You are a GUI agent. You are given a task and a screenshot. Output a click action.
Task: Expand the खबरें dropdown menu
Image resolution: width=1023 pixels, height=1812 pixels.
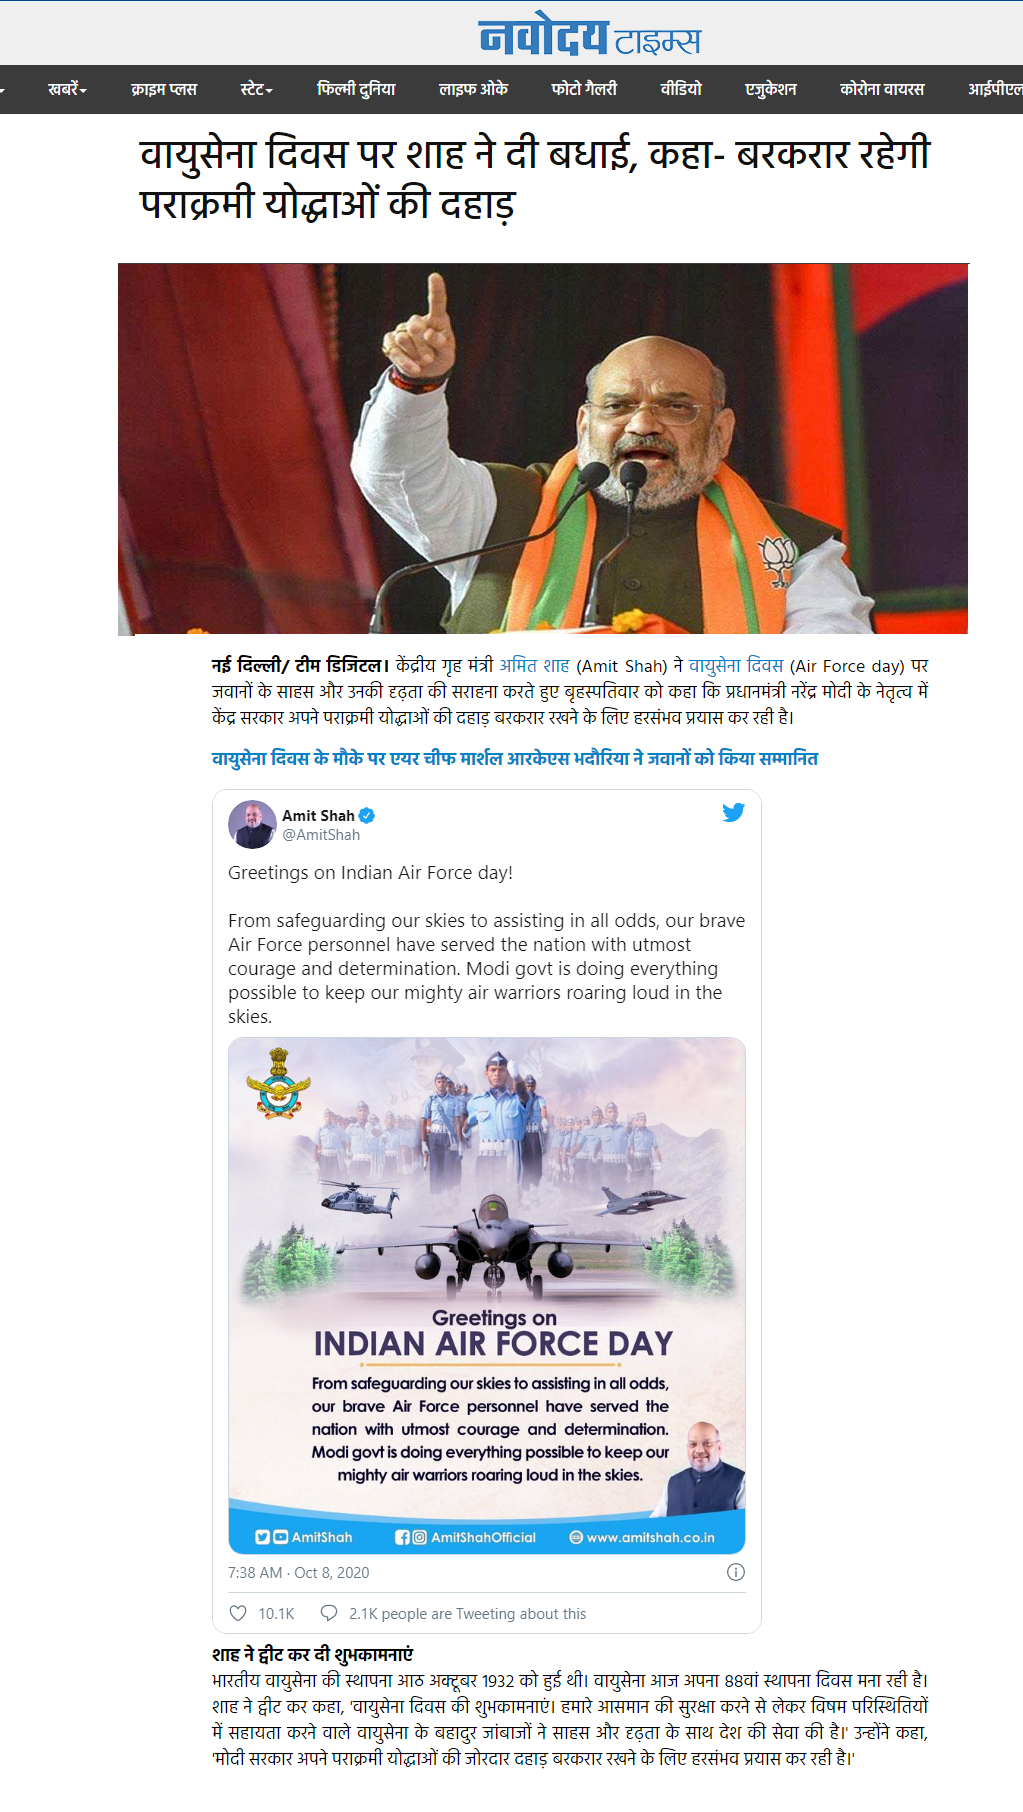67,89
